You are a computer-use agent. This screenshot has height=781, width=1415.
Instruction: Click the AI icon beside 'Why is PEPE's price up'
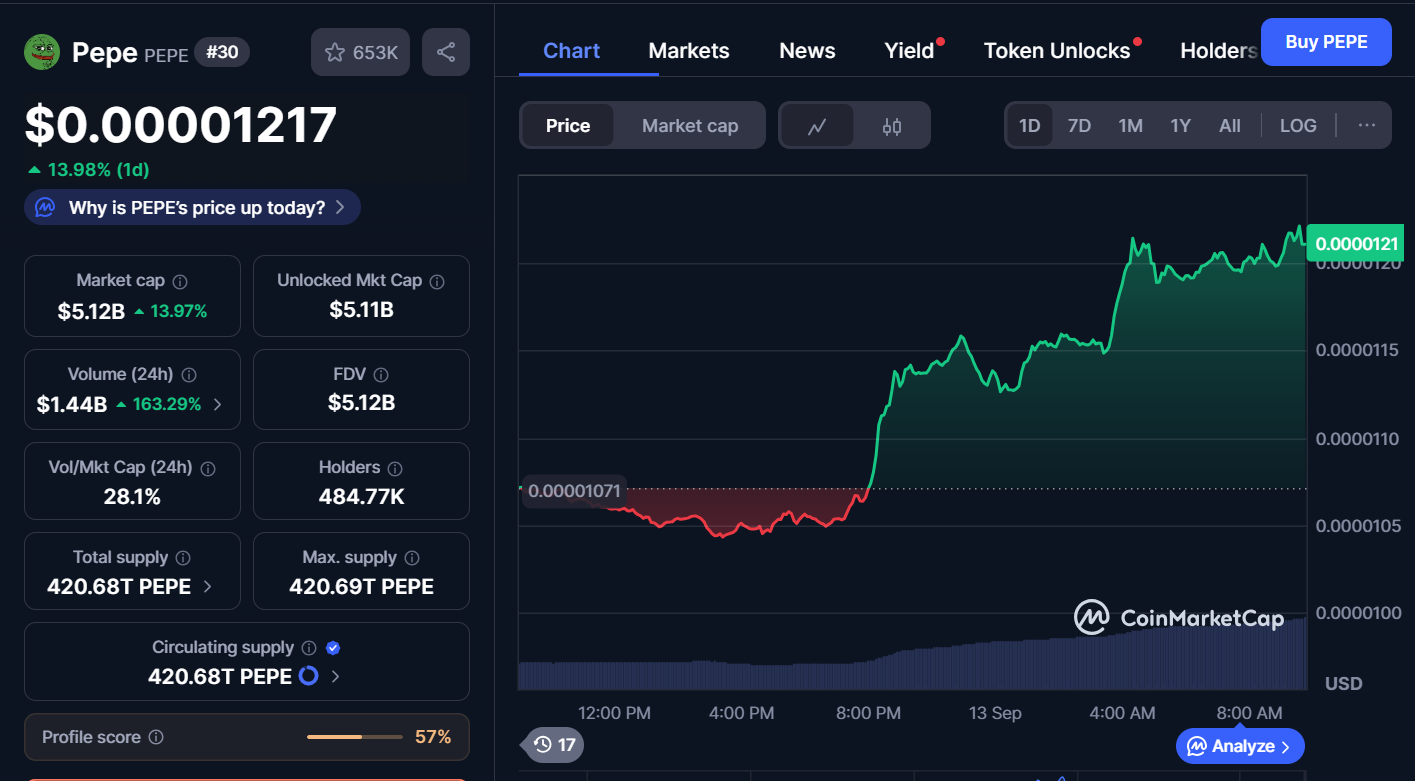click(x=45, y=208)
